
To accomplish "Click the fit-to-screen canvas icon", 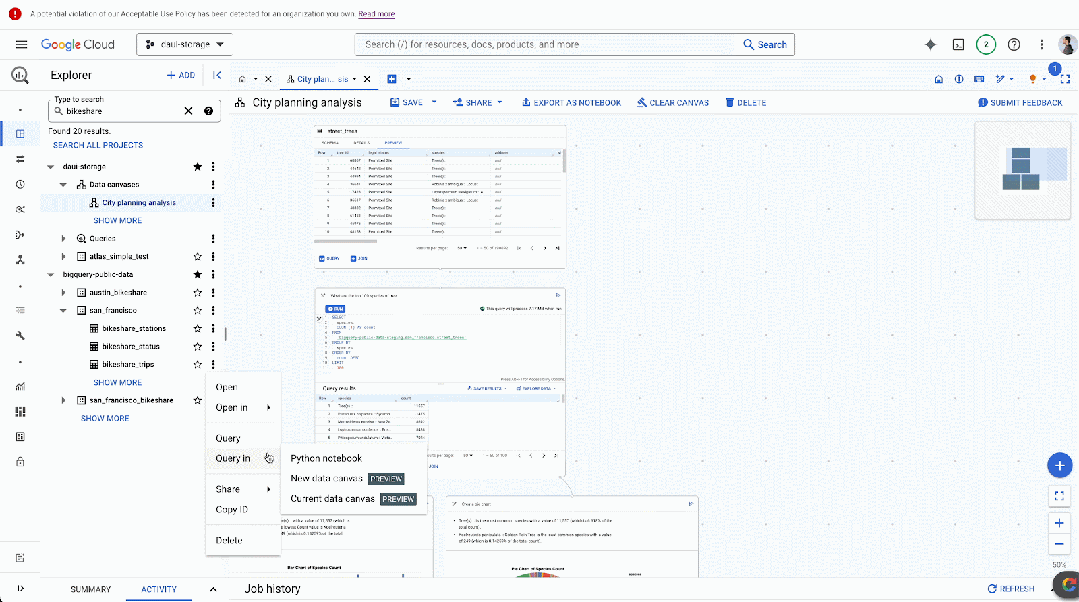I will pos(1059,495).
